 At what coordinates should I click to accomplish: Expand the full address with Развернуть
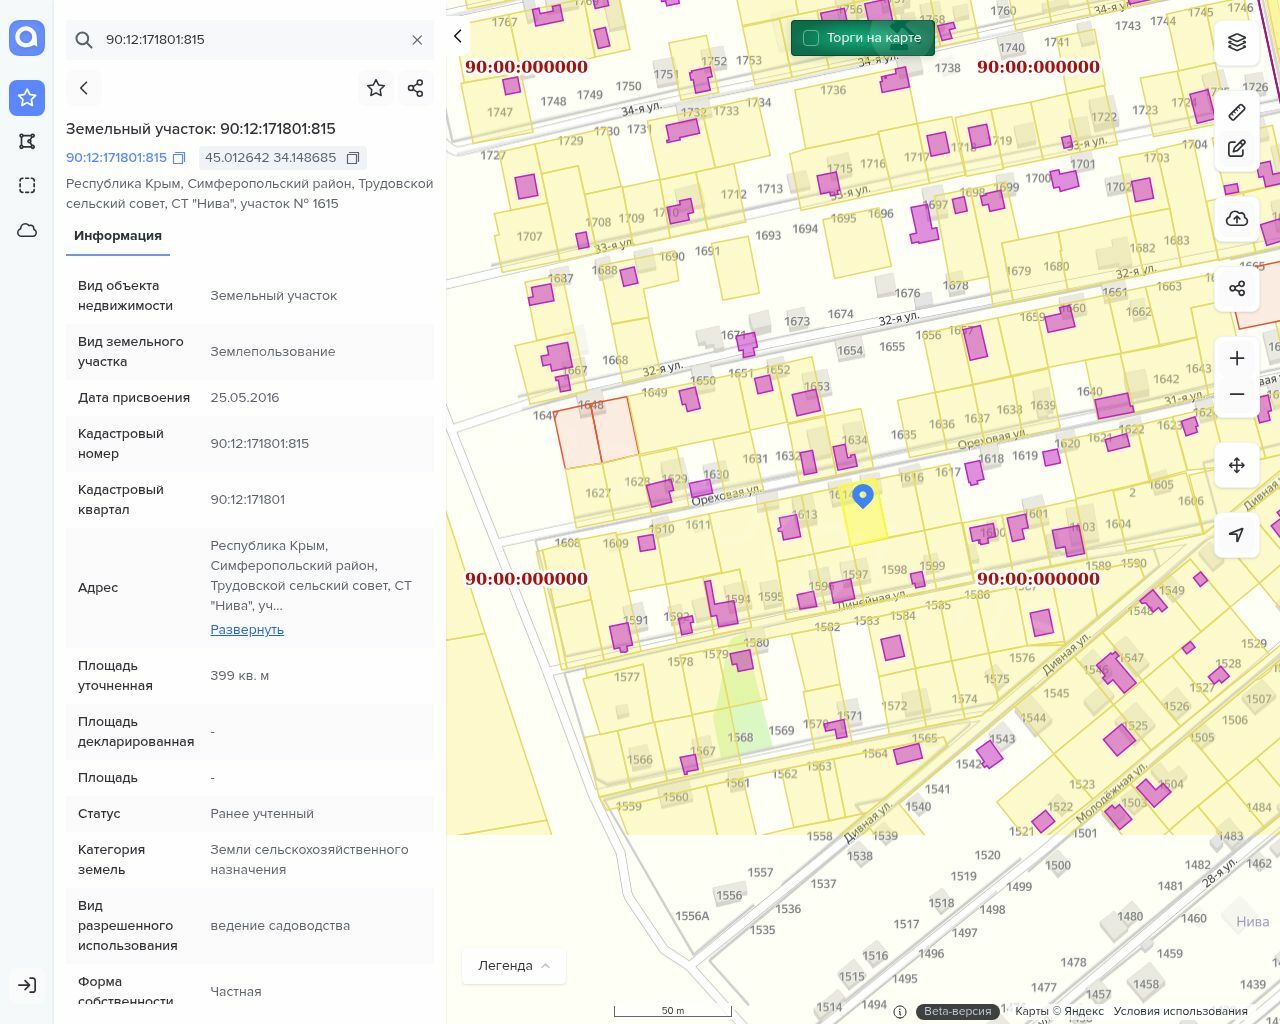click(247, 630)
